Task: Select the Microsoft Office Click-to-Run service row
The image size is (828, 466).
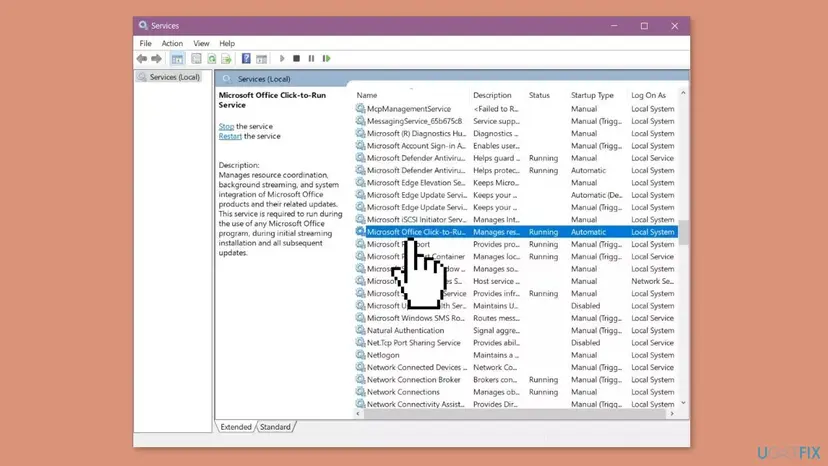Action: pos(516,232)
